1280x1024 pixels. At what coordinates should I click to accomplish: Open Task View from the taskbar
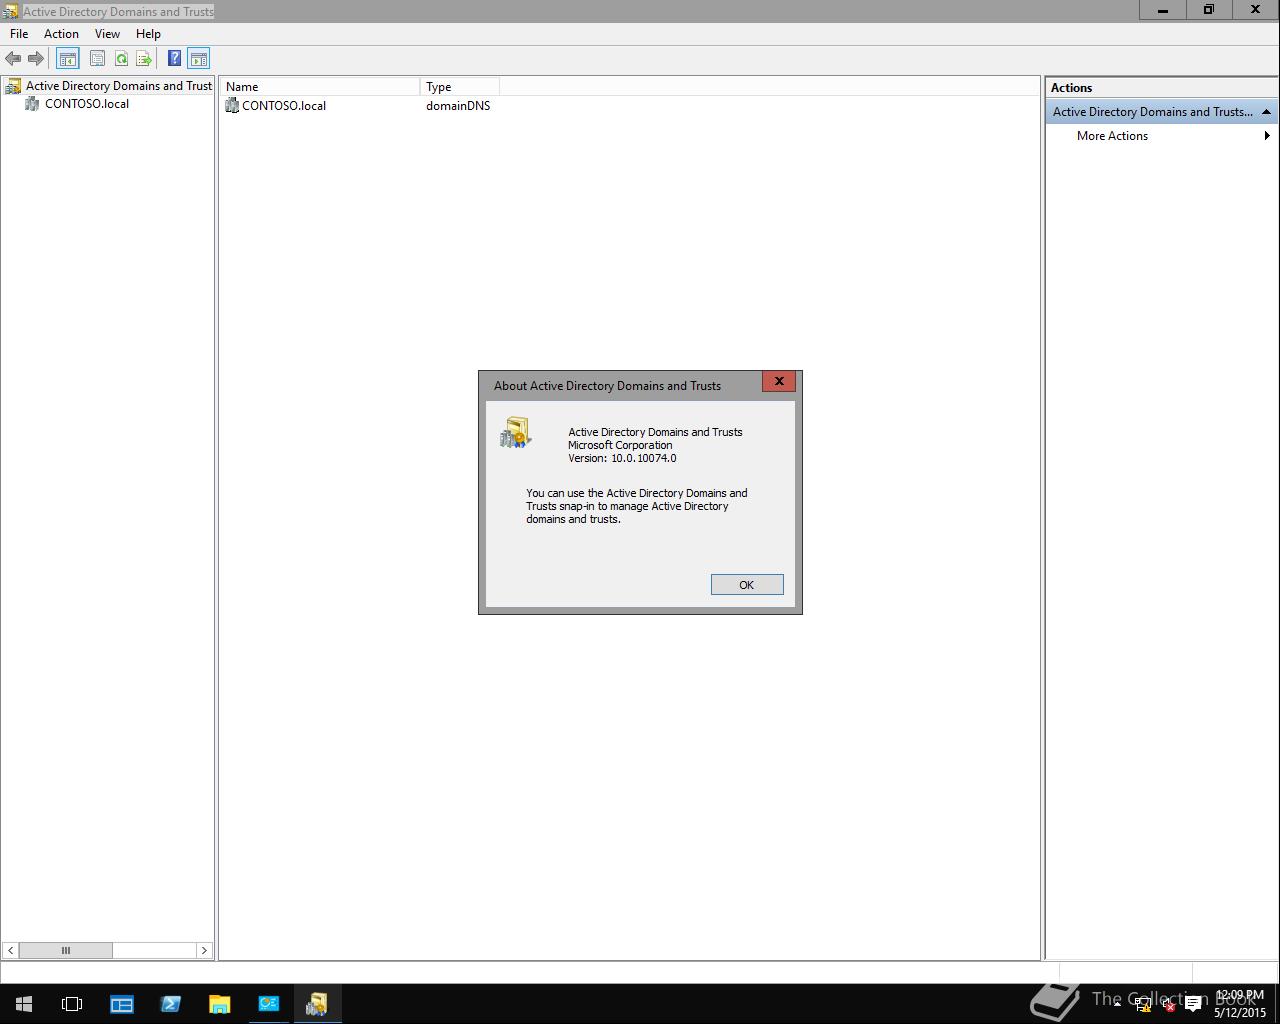point(72,1004)
